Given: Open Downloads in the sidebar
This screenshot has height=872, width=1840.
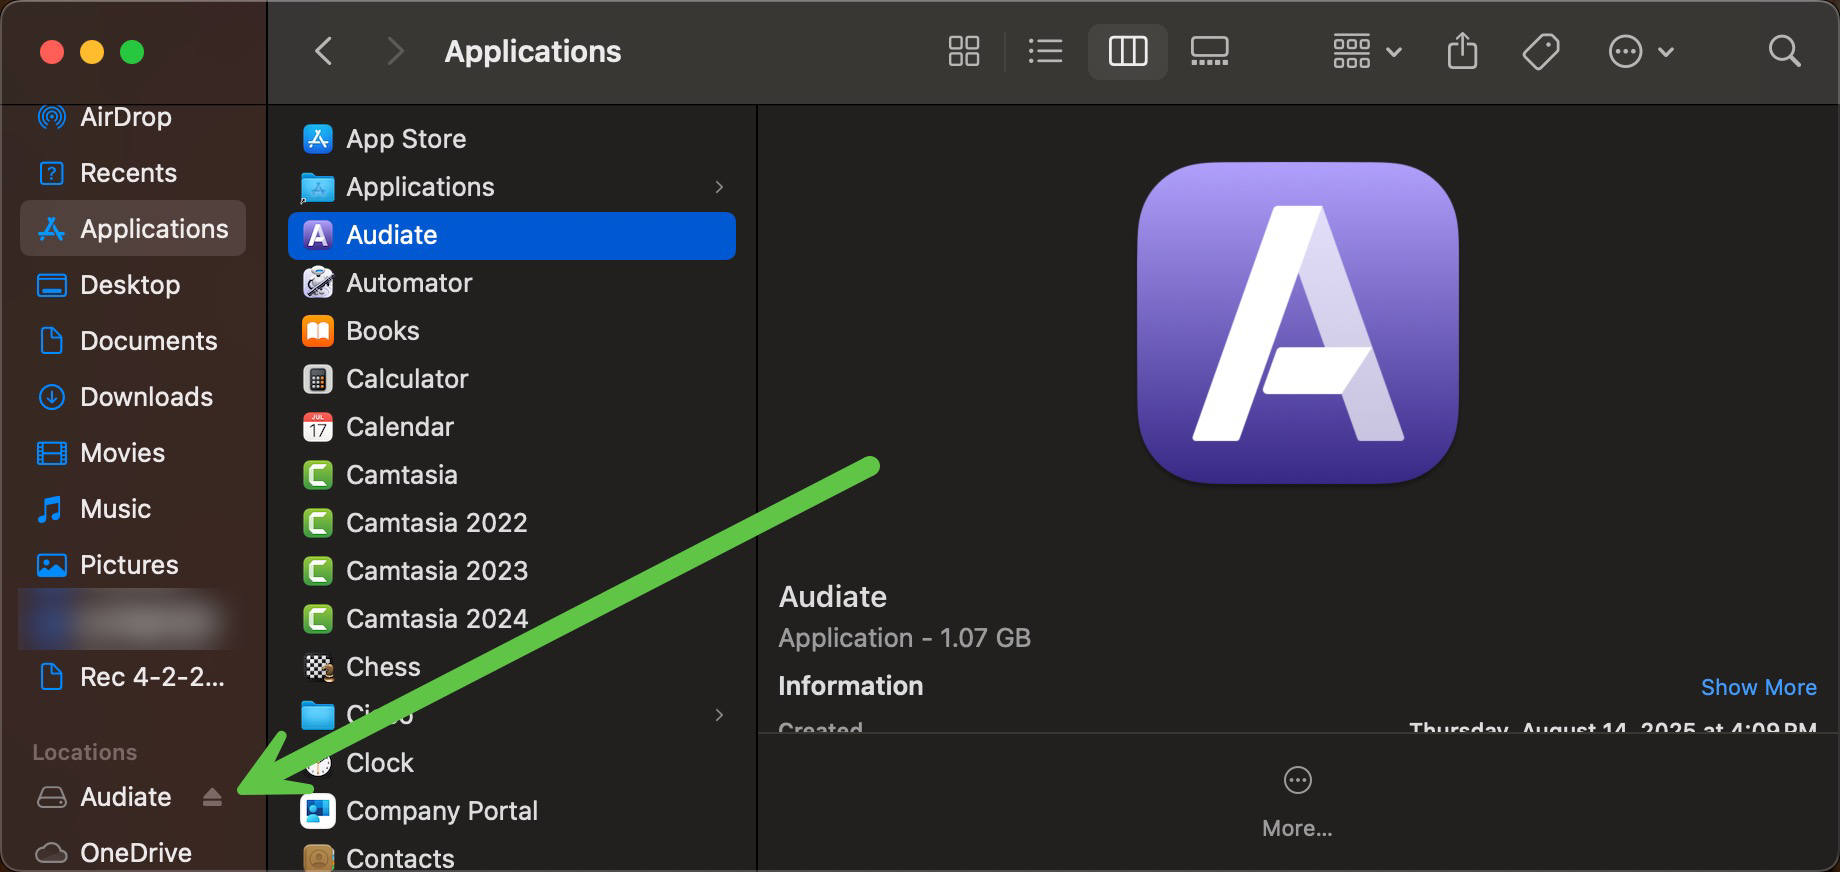Looking at the screenshot, I should click(x=146, y=397).
